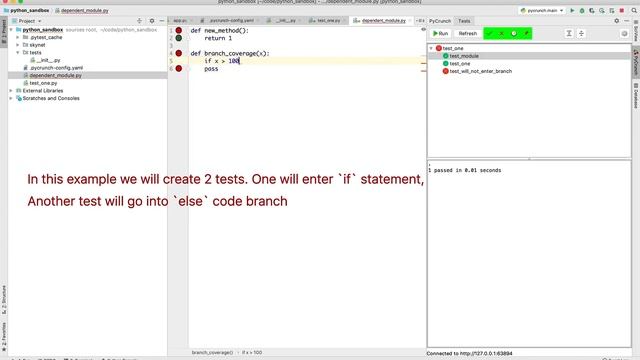Collapse python_sandbox root folder

pyautogui.click(x=11, y=30)
